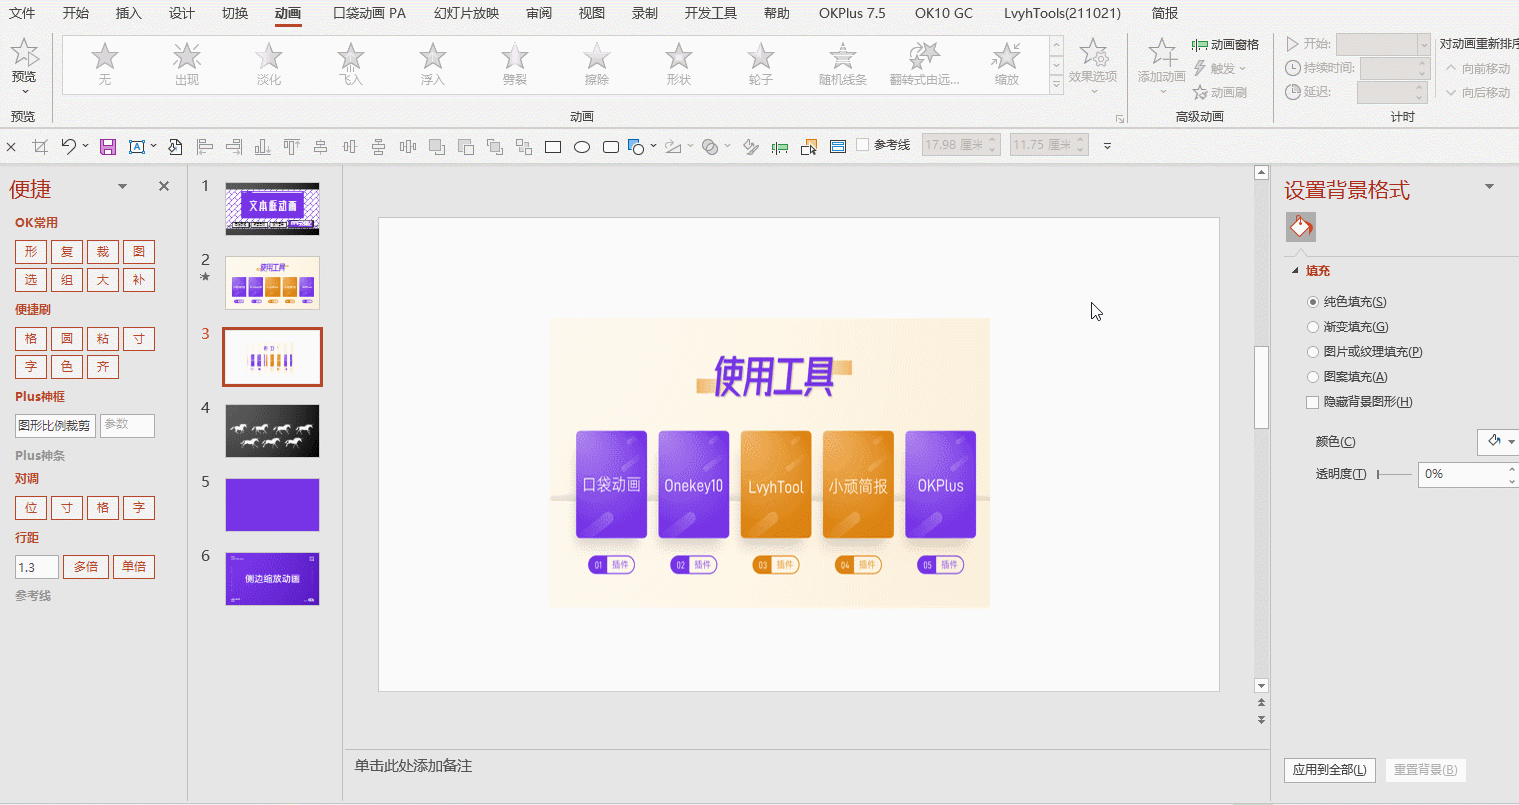Switch to the 口袋动画 PA tab
This screenshot has height=805, width=1519.
tap(369, 13)
